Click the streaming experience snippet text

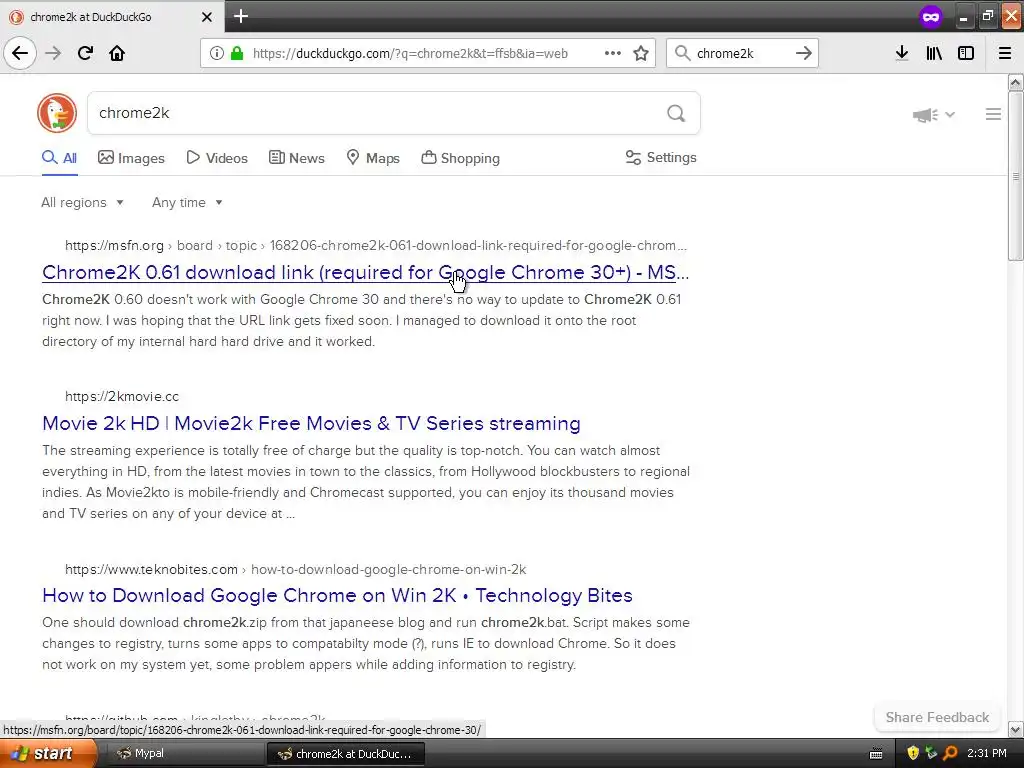[366, 482]
